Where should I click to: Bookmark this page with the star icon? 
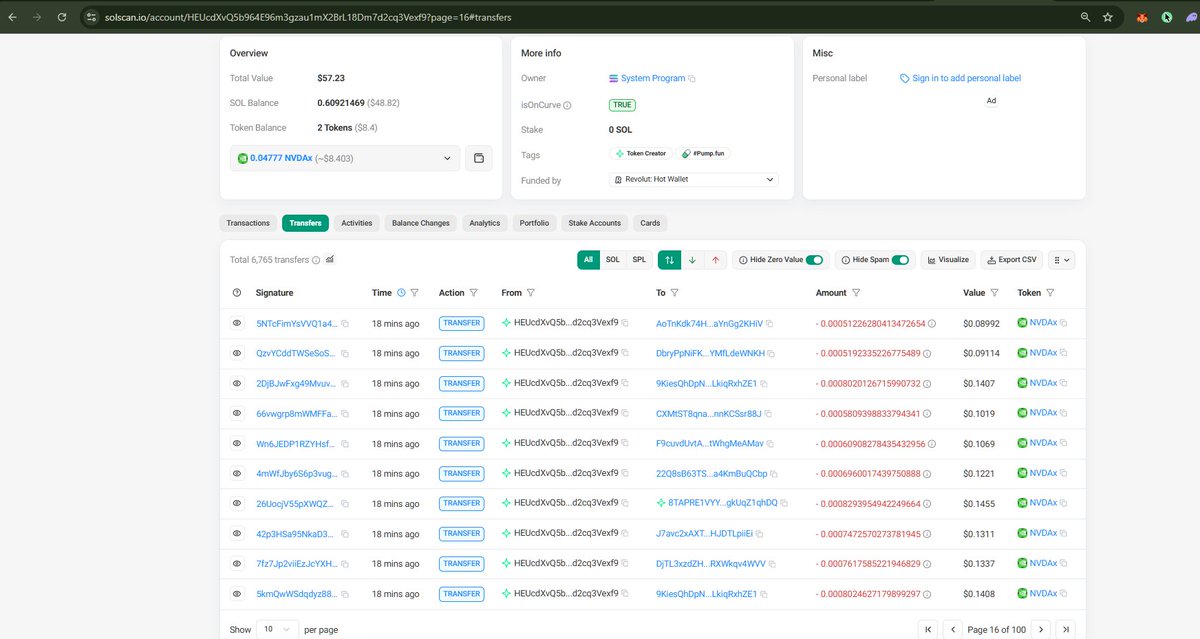click(x=1108, y=17)
